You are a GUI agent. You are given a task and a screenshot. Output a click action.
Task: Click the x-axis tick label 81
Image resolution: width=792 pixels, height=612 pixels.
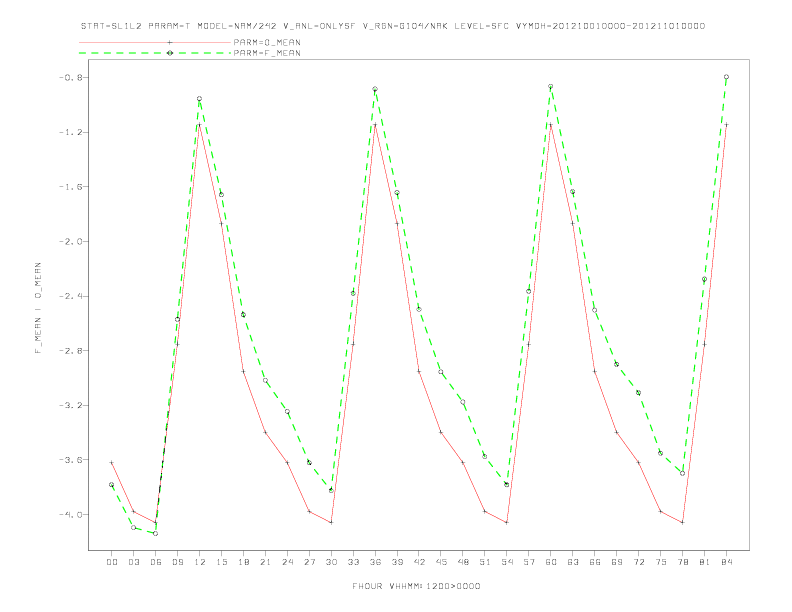click(x=705, y=562)
